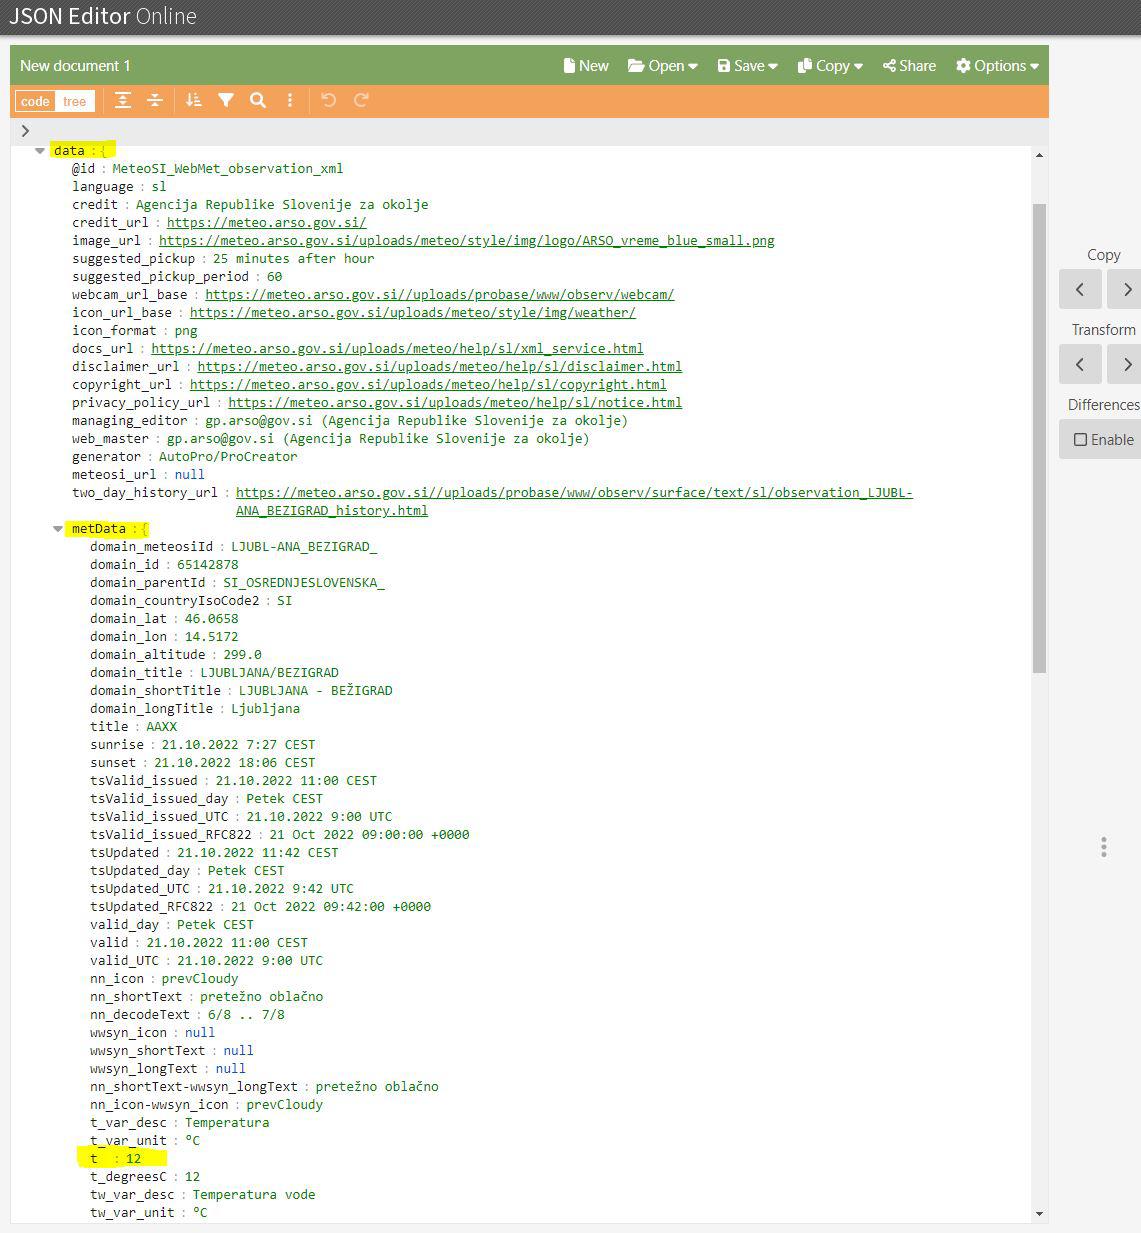Viewport: 1141px width, 1233px height.
Task: Select the t_degreesC field key
Action: pos(128,1177)
